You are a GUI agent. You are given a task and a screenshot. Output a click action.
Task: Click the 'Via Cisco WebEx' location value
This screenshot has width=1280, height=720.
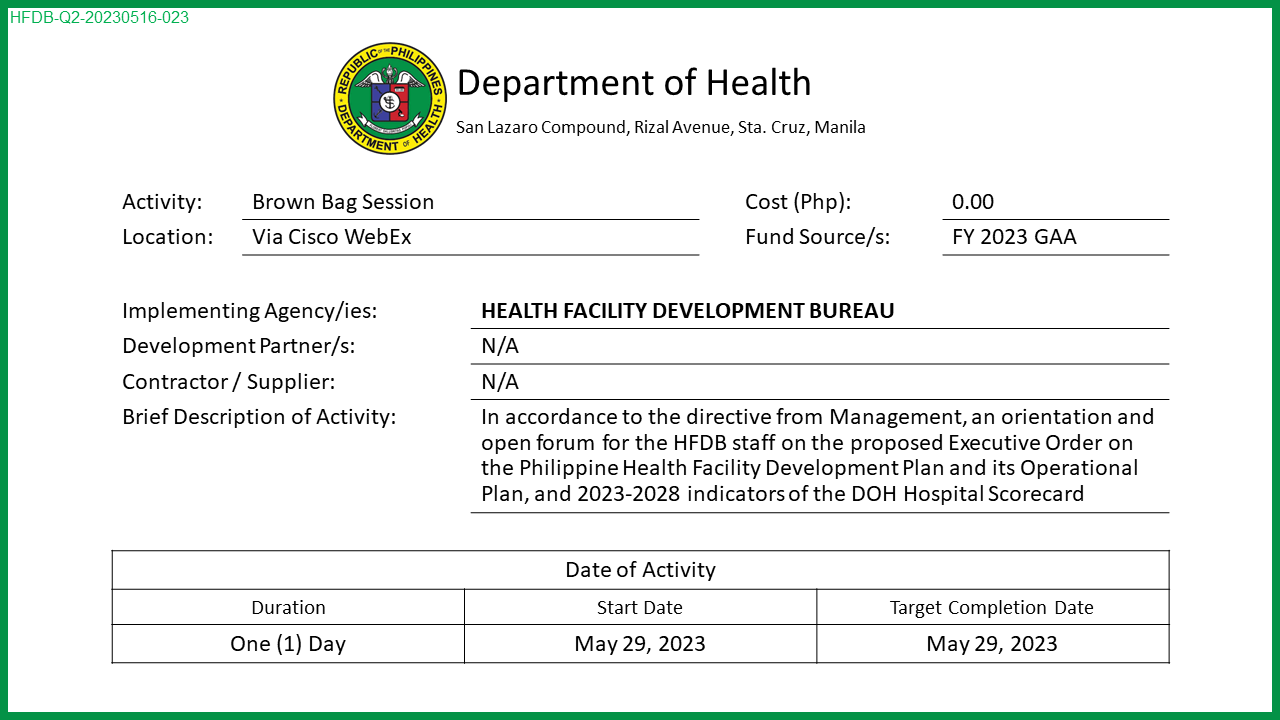click(x=332, y=237)
